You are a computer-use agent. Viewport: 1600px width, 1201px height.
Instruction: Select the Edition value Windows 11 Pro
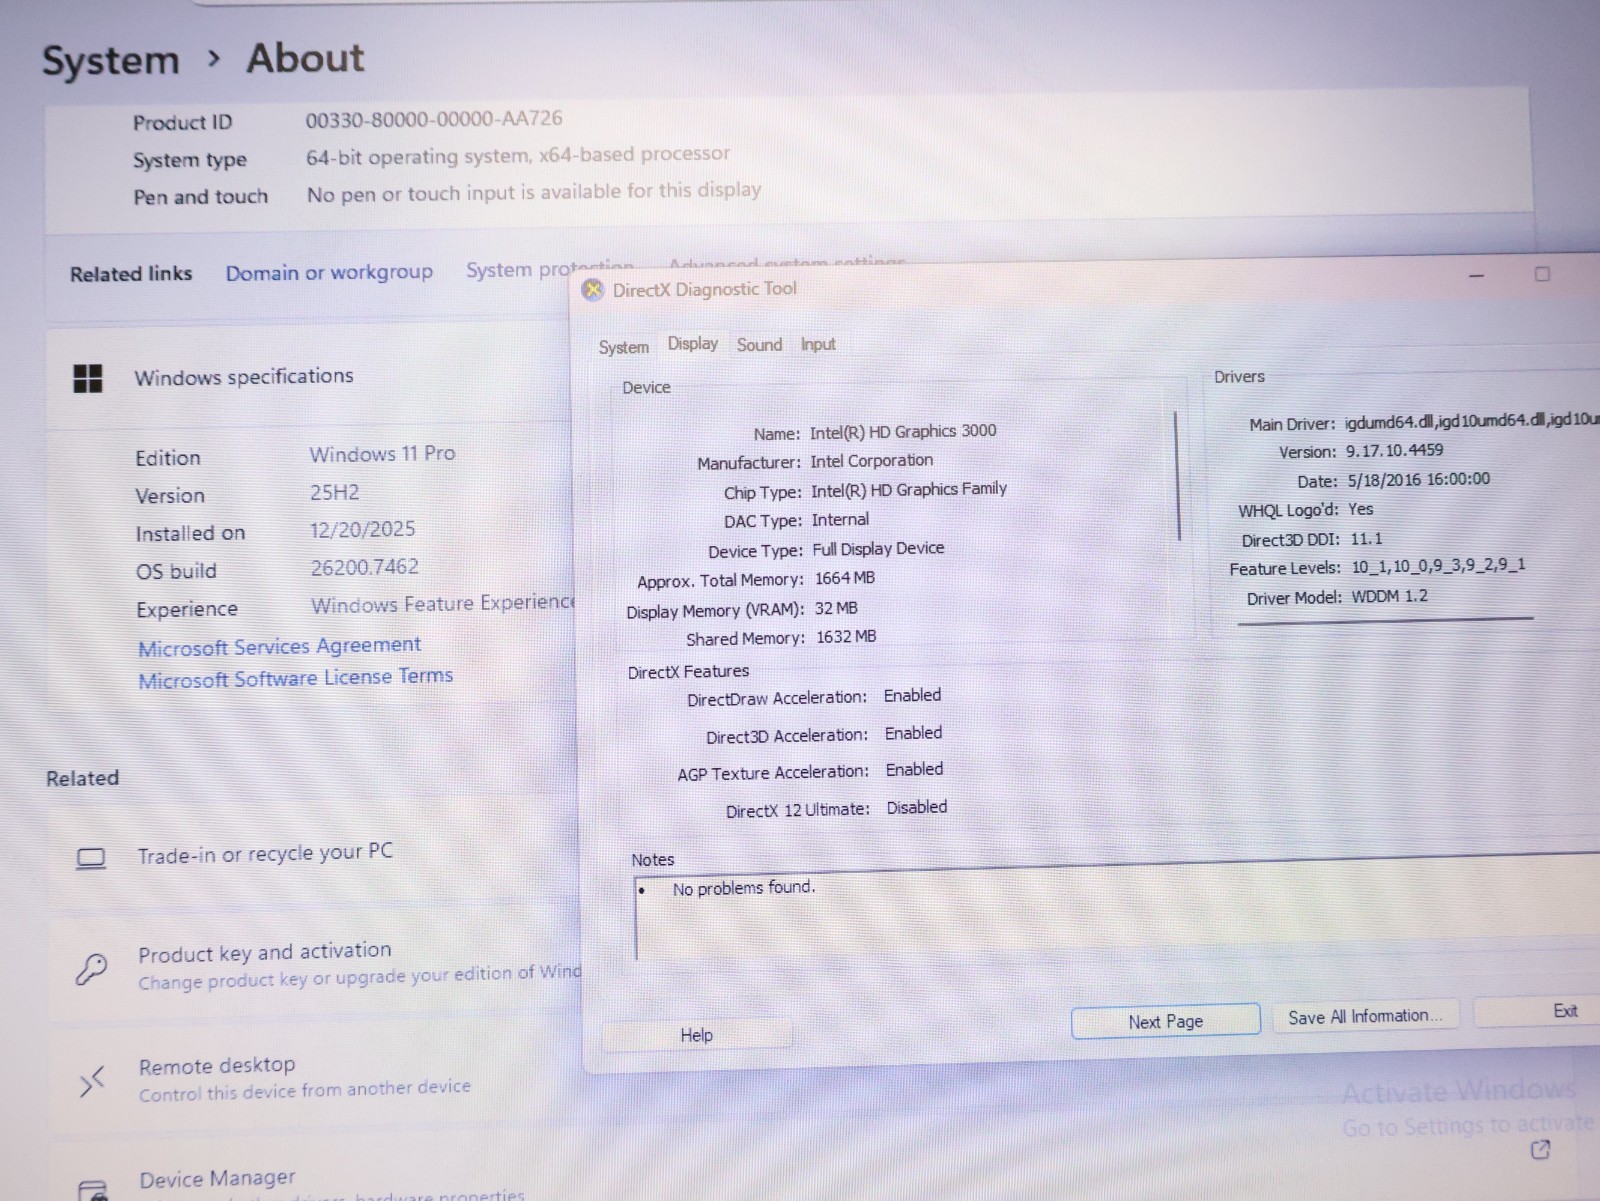382,454
